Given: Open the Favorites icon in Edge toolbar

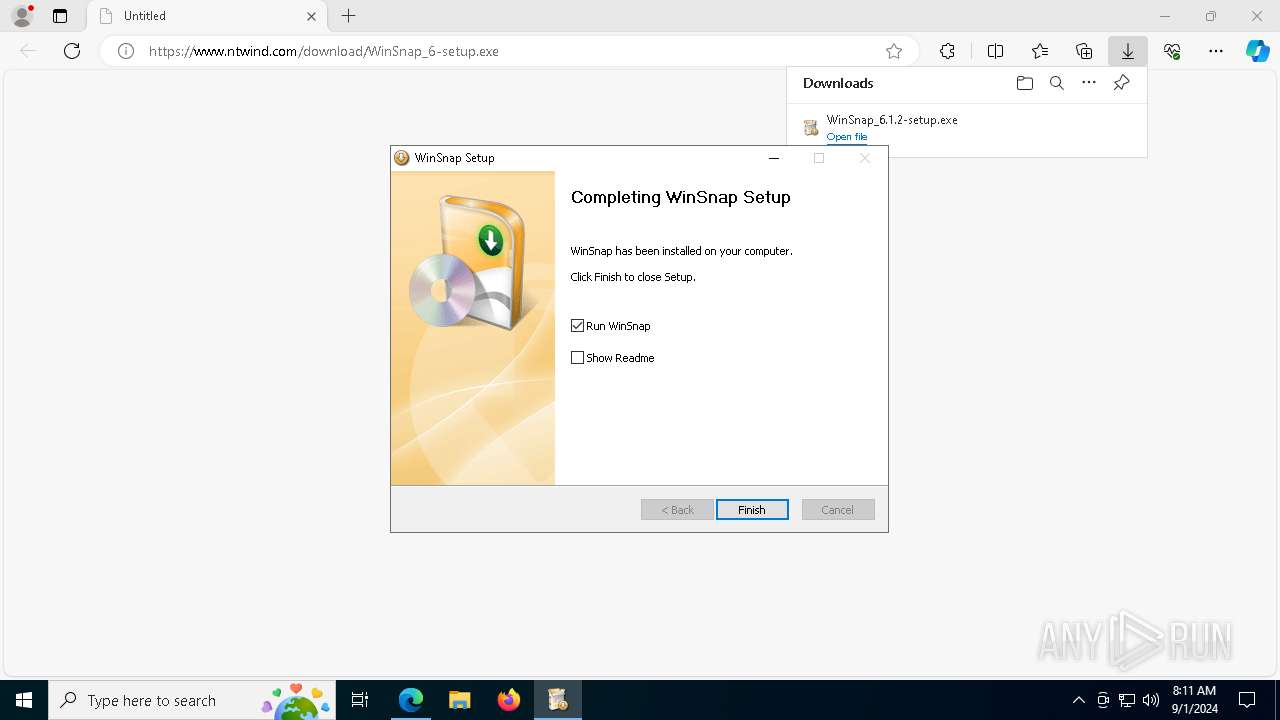Looking at the screenshot, I should [x=1040, y=51].
